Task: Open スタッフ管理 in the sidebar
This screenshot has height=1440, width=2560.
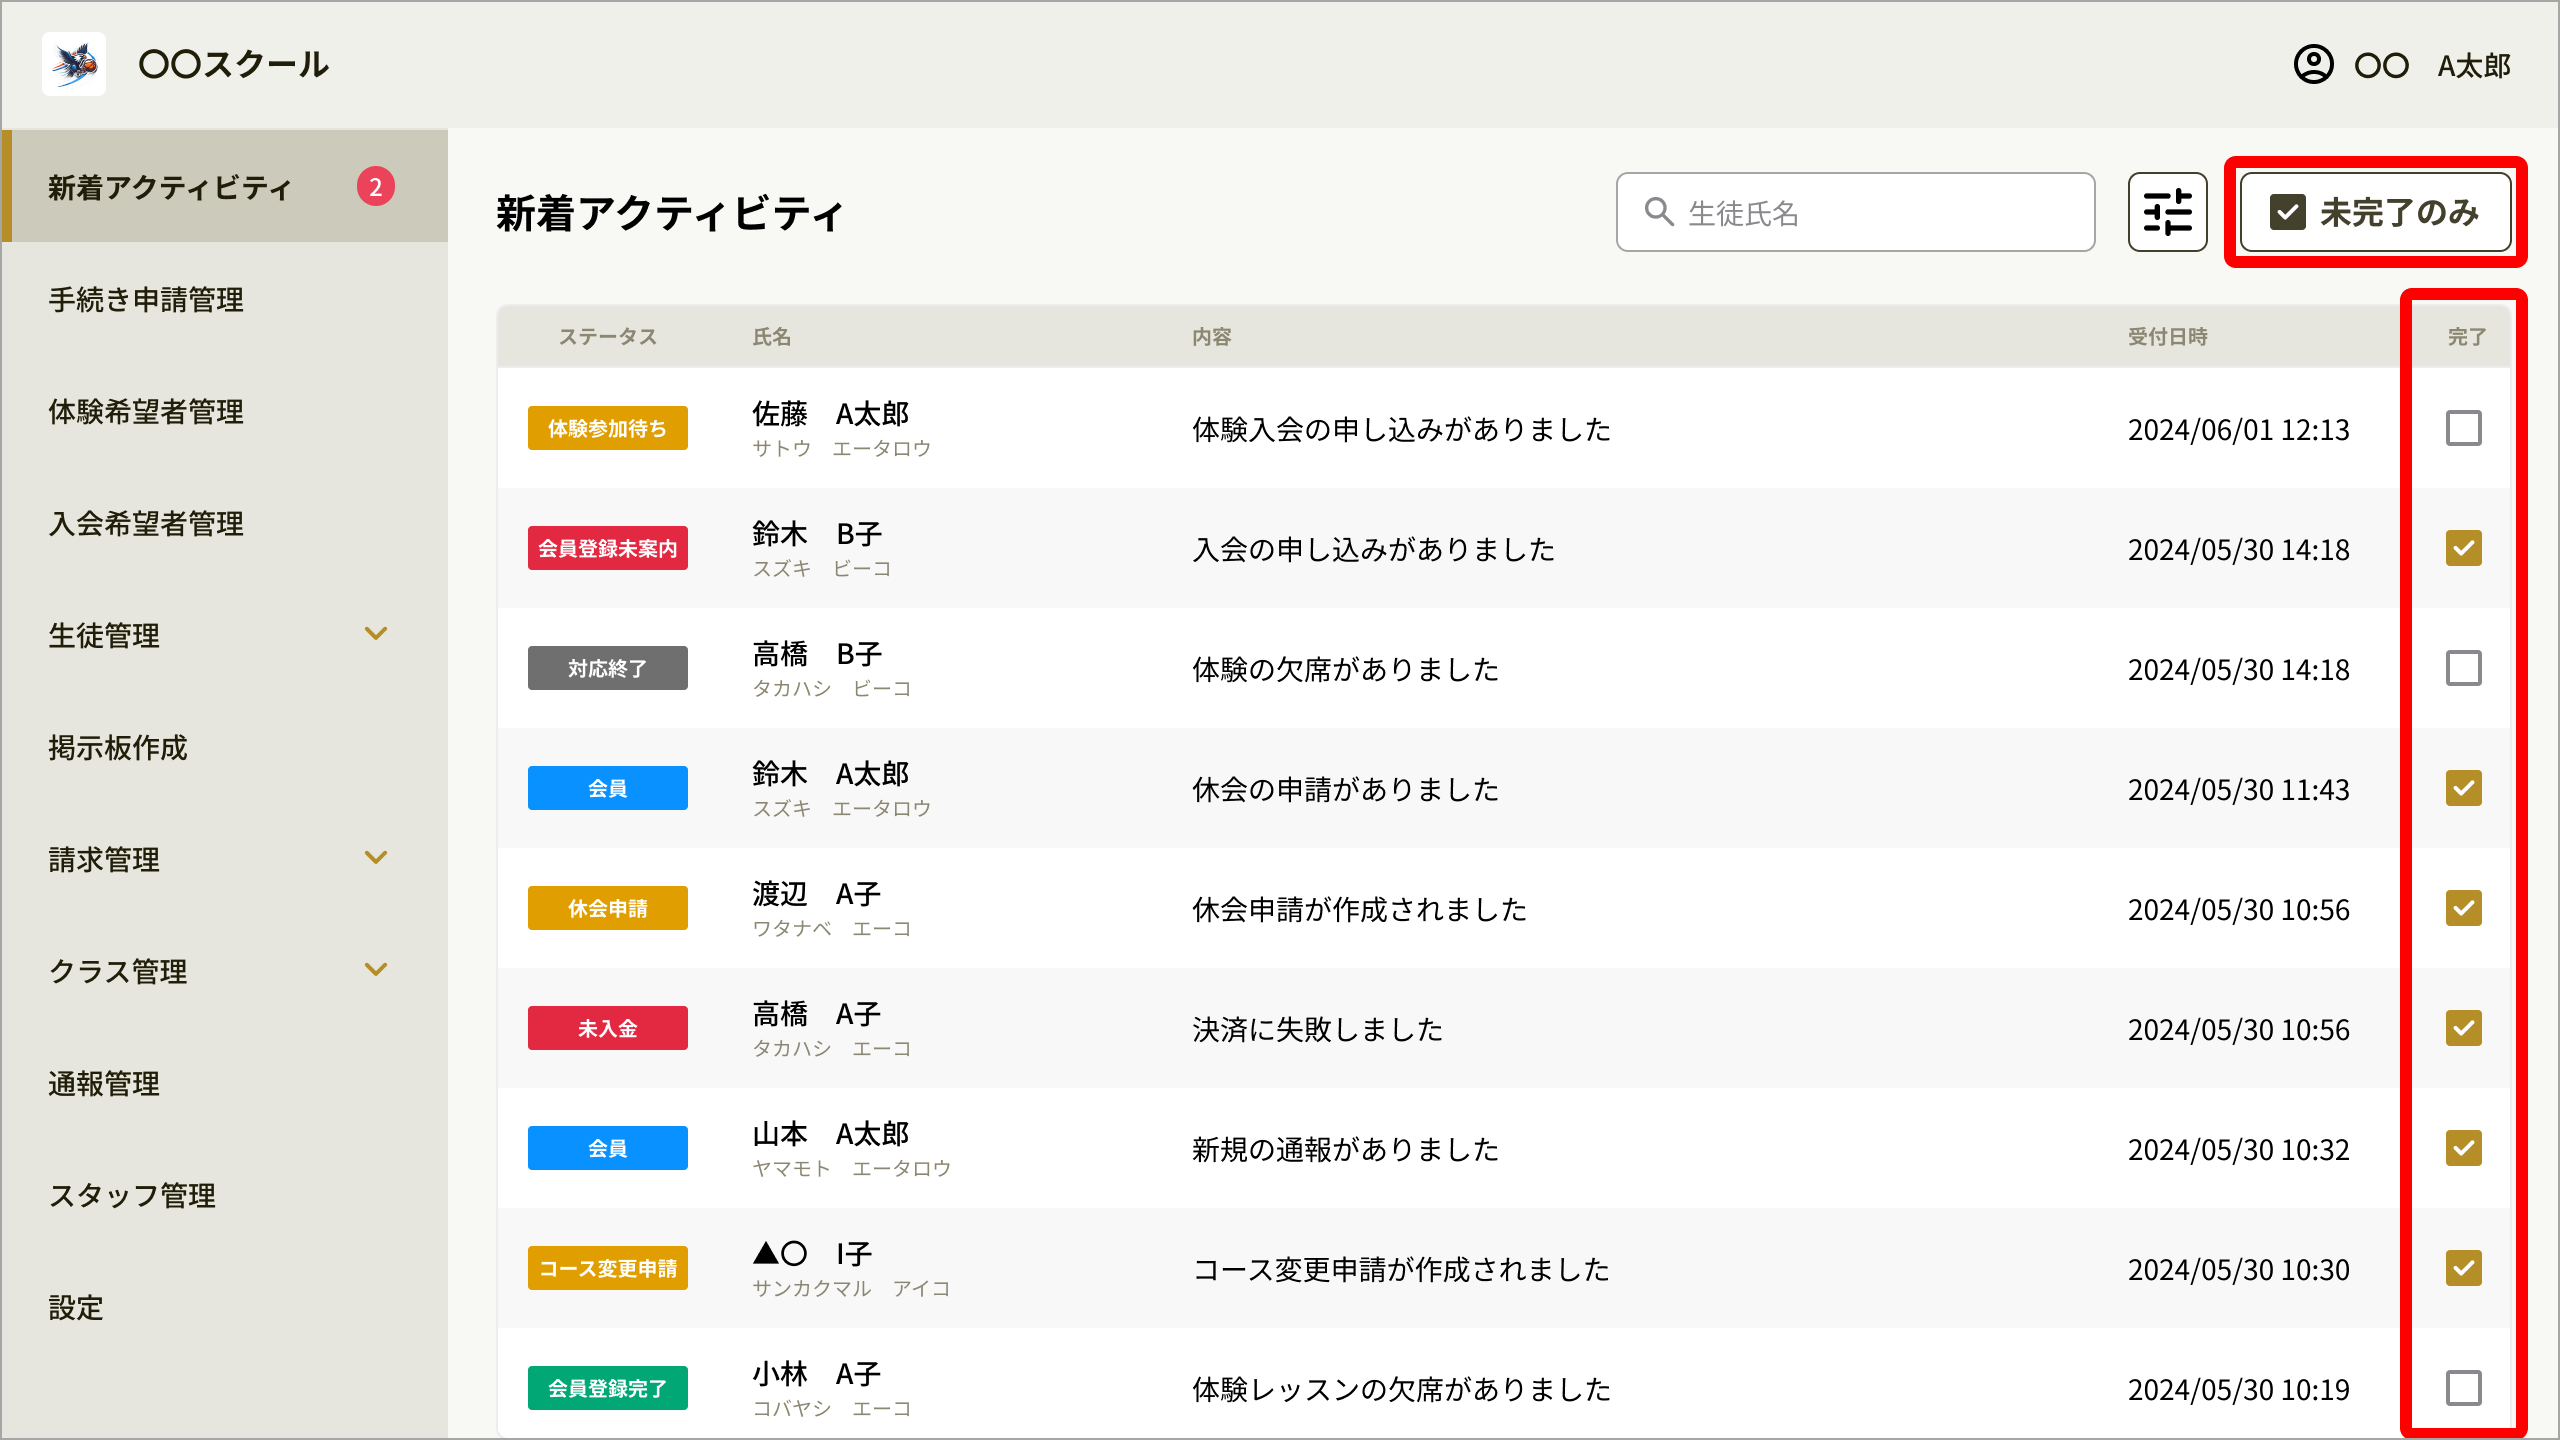Action: (225, 1195)
